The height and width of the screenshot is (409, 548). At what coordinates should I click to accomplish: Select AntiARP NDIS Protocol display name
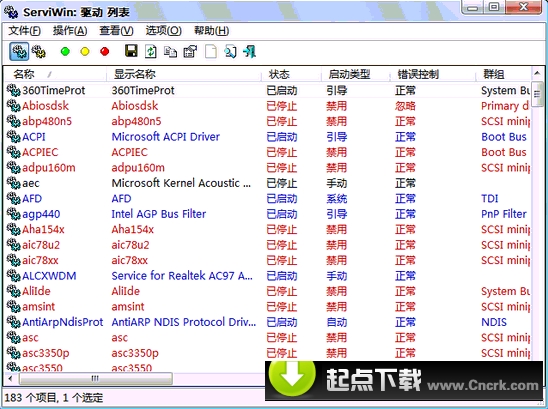point(184,322)
